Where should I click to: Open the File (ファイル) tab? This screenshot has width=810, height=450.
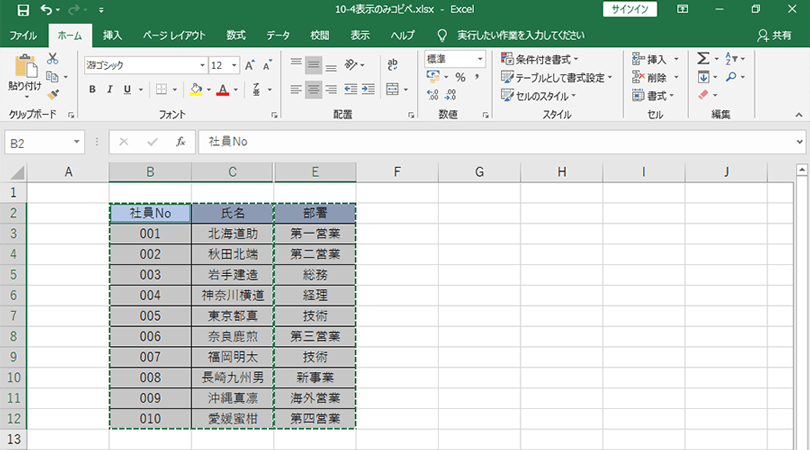23,36
